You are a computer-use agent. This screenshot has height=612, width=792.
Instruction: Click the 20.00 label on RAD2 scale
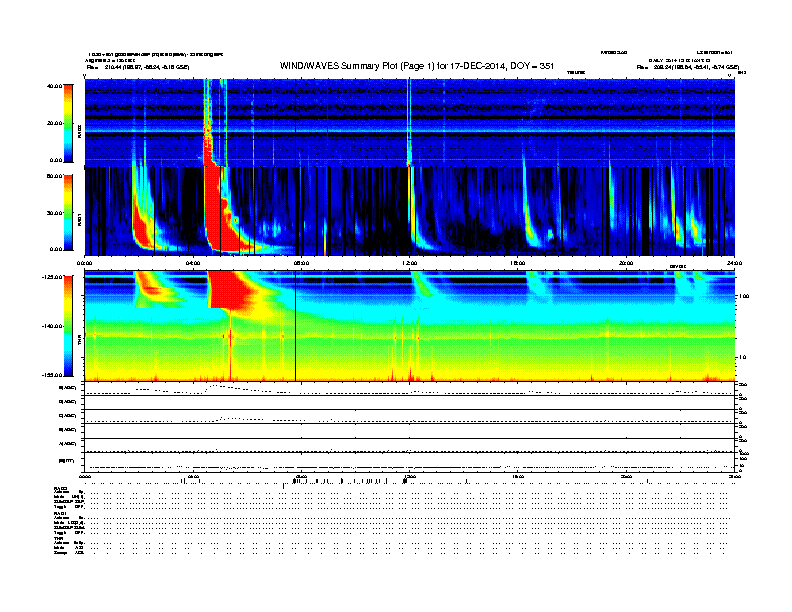pos(54,123)
